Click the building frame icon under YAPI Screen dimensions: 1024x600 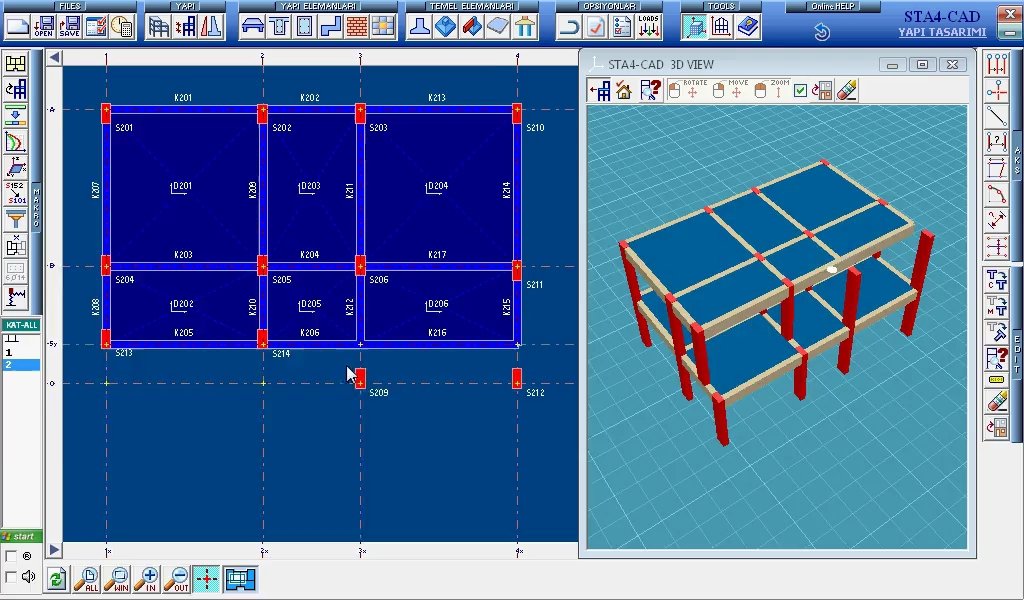159,27
